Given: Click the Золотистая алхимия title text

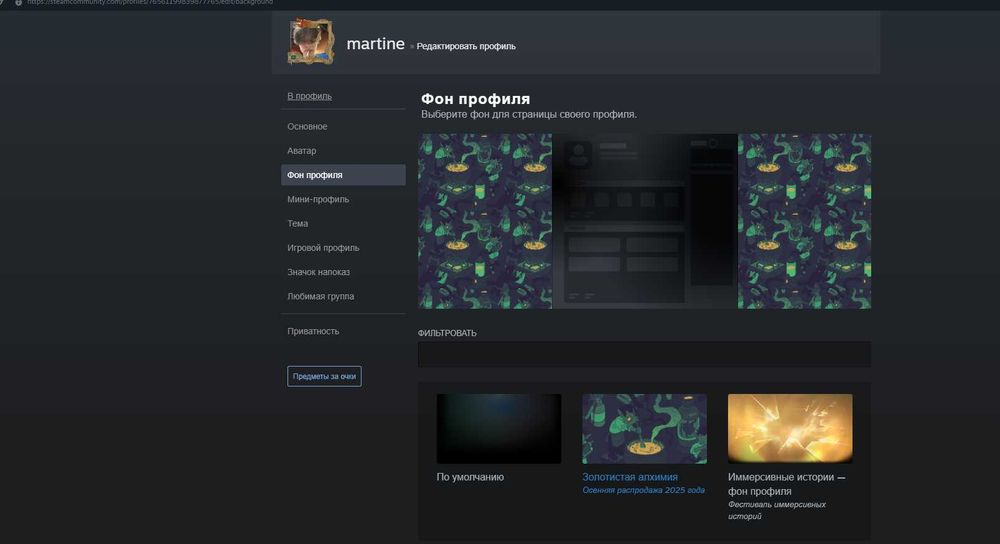Looking at the screenshot, I should (629, 477).
